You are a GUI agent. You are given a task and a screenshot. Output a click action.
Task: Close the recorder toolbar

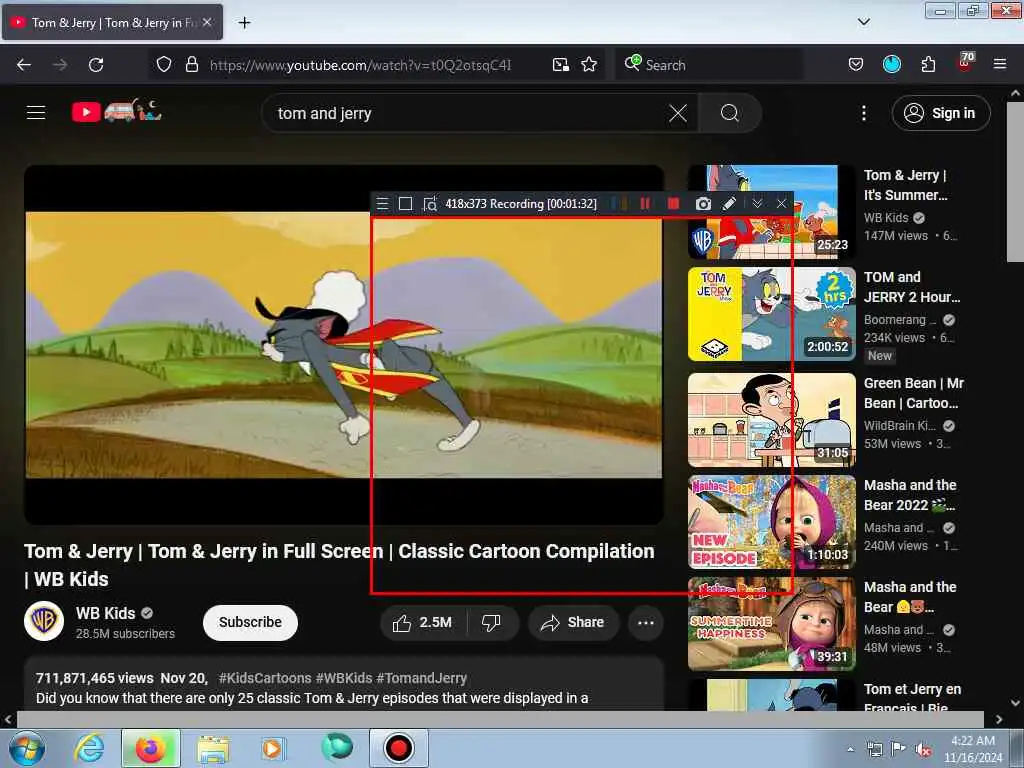click(x=781, y=204)
